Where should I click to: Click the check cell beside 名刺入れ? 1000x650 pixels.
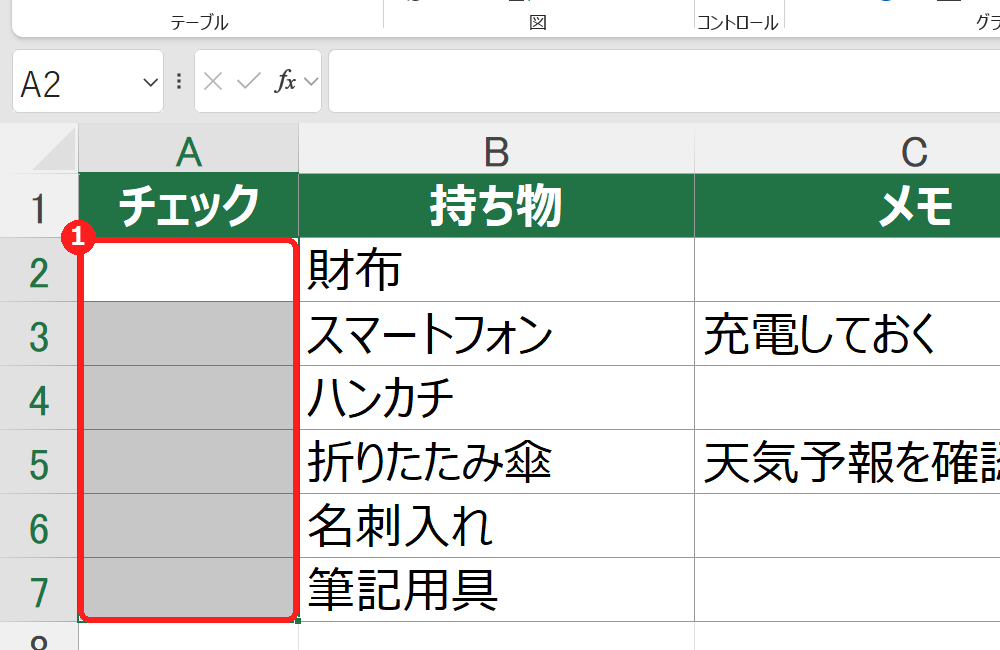tap(189, 526)
